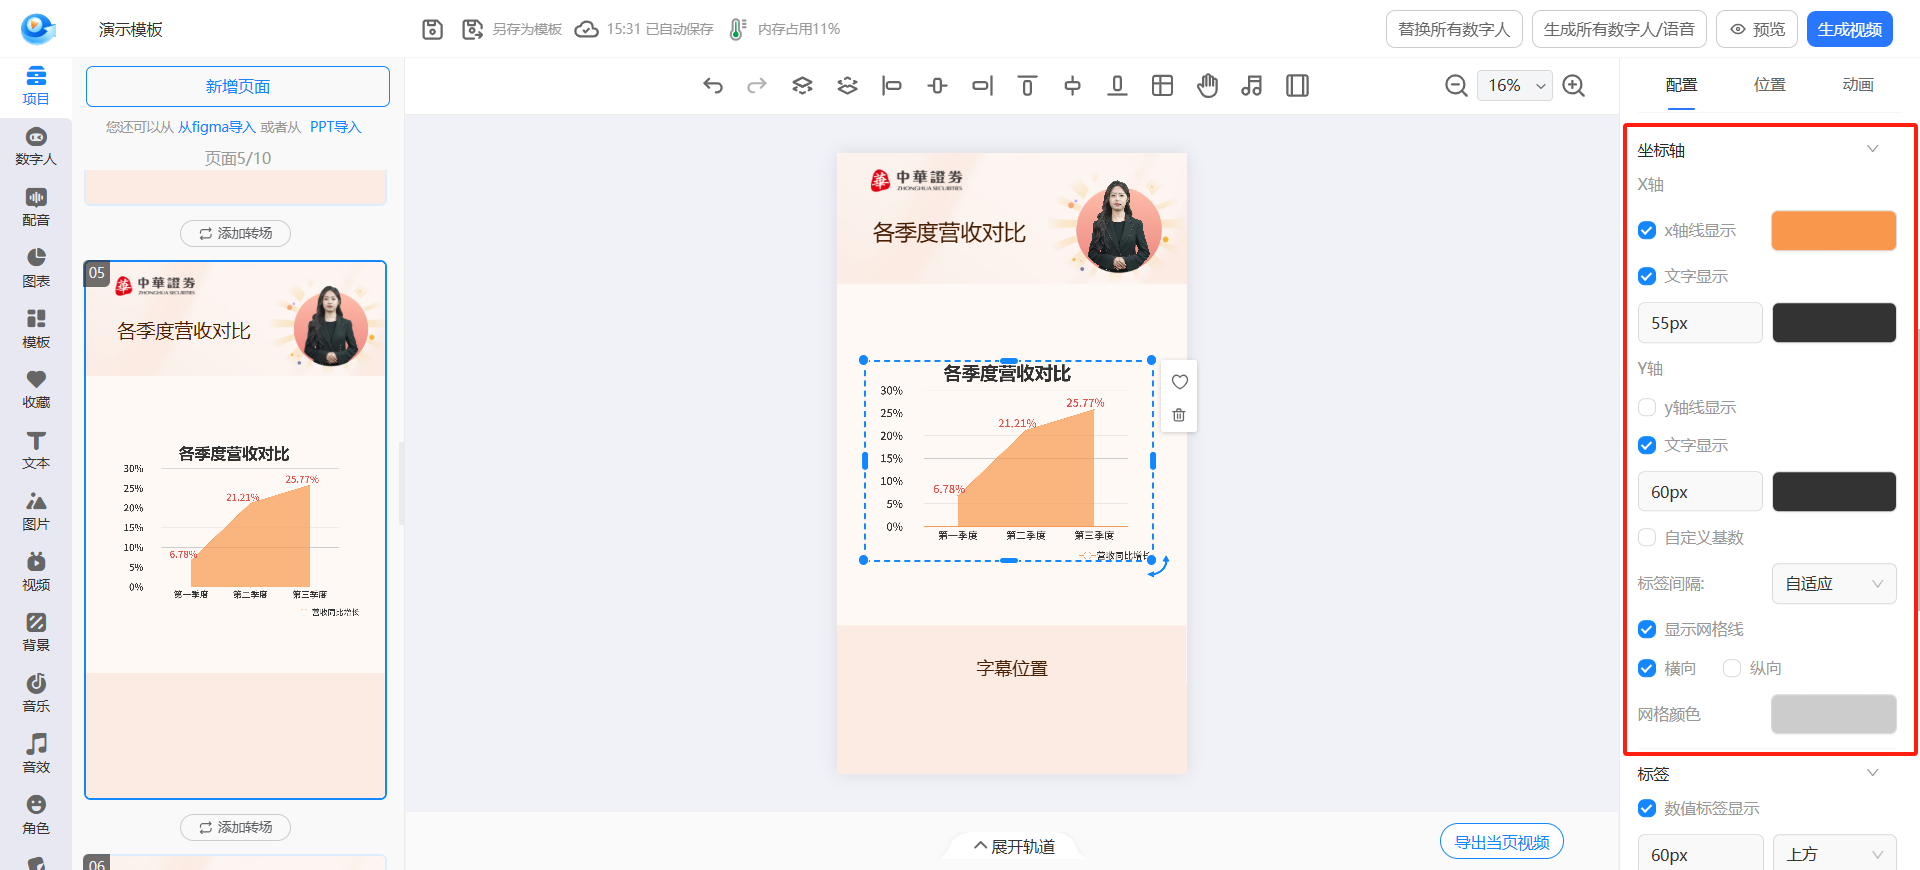Collapse the 坐标轴 section
The height and width of the screenshot is (870, 1920).
(x=1872, y=149)
